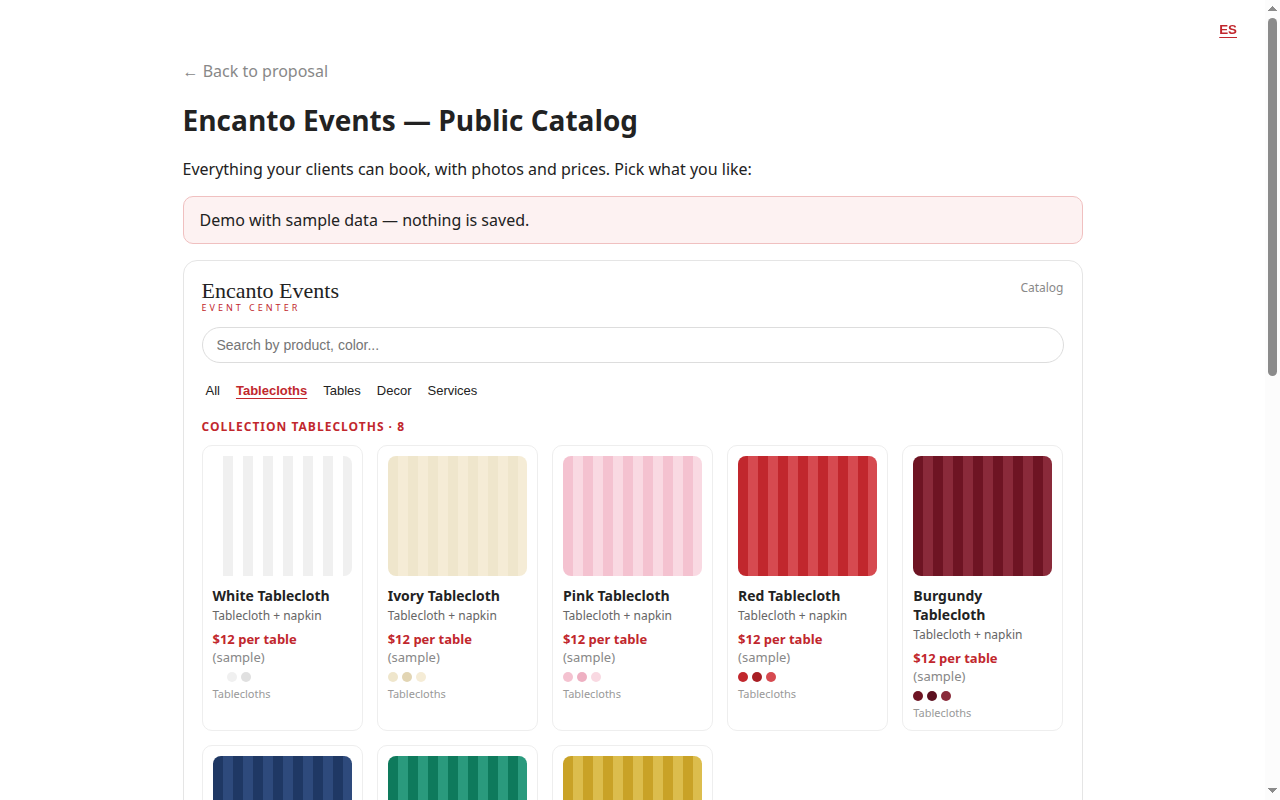1280x800 pixels.
Task: Go back via 'Back to proposal' link
Action: pos(256,72)
